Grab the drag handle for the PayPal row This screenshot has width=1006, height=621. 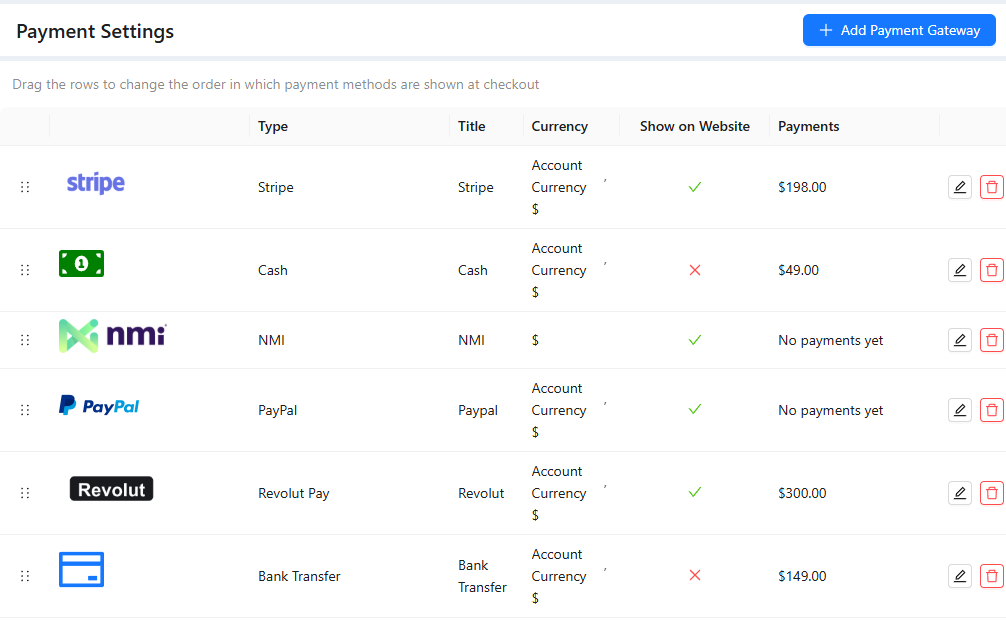point(25,410)
